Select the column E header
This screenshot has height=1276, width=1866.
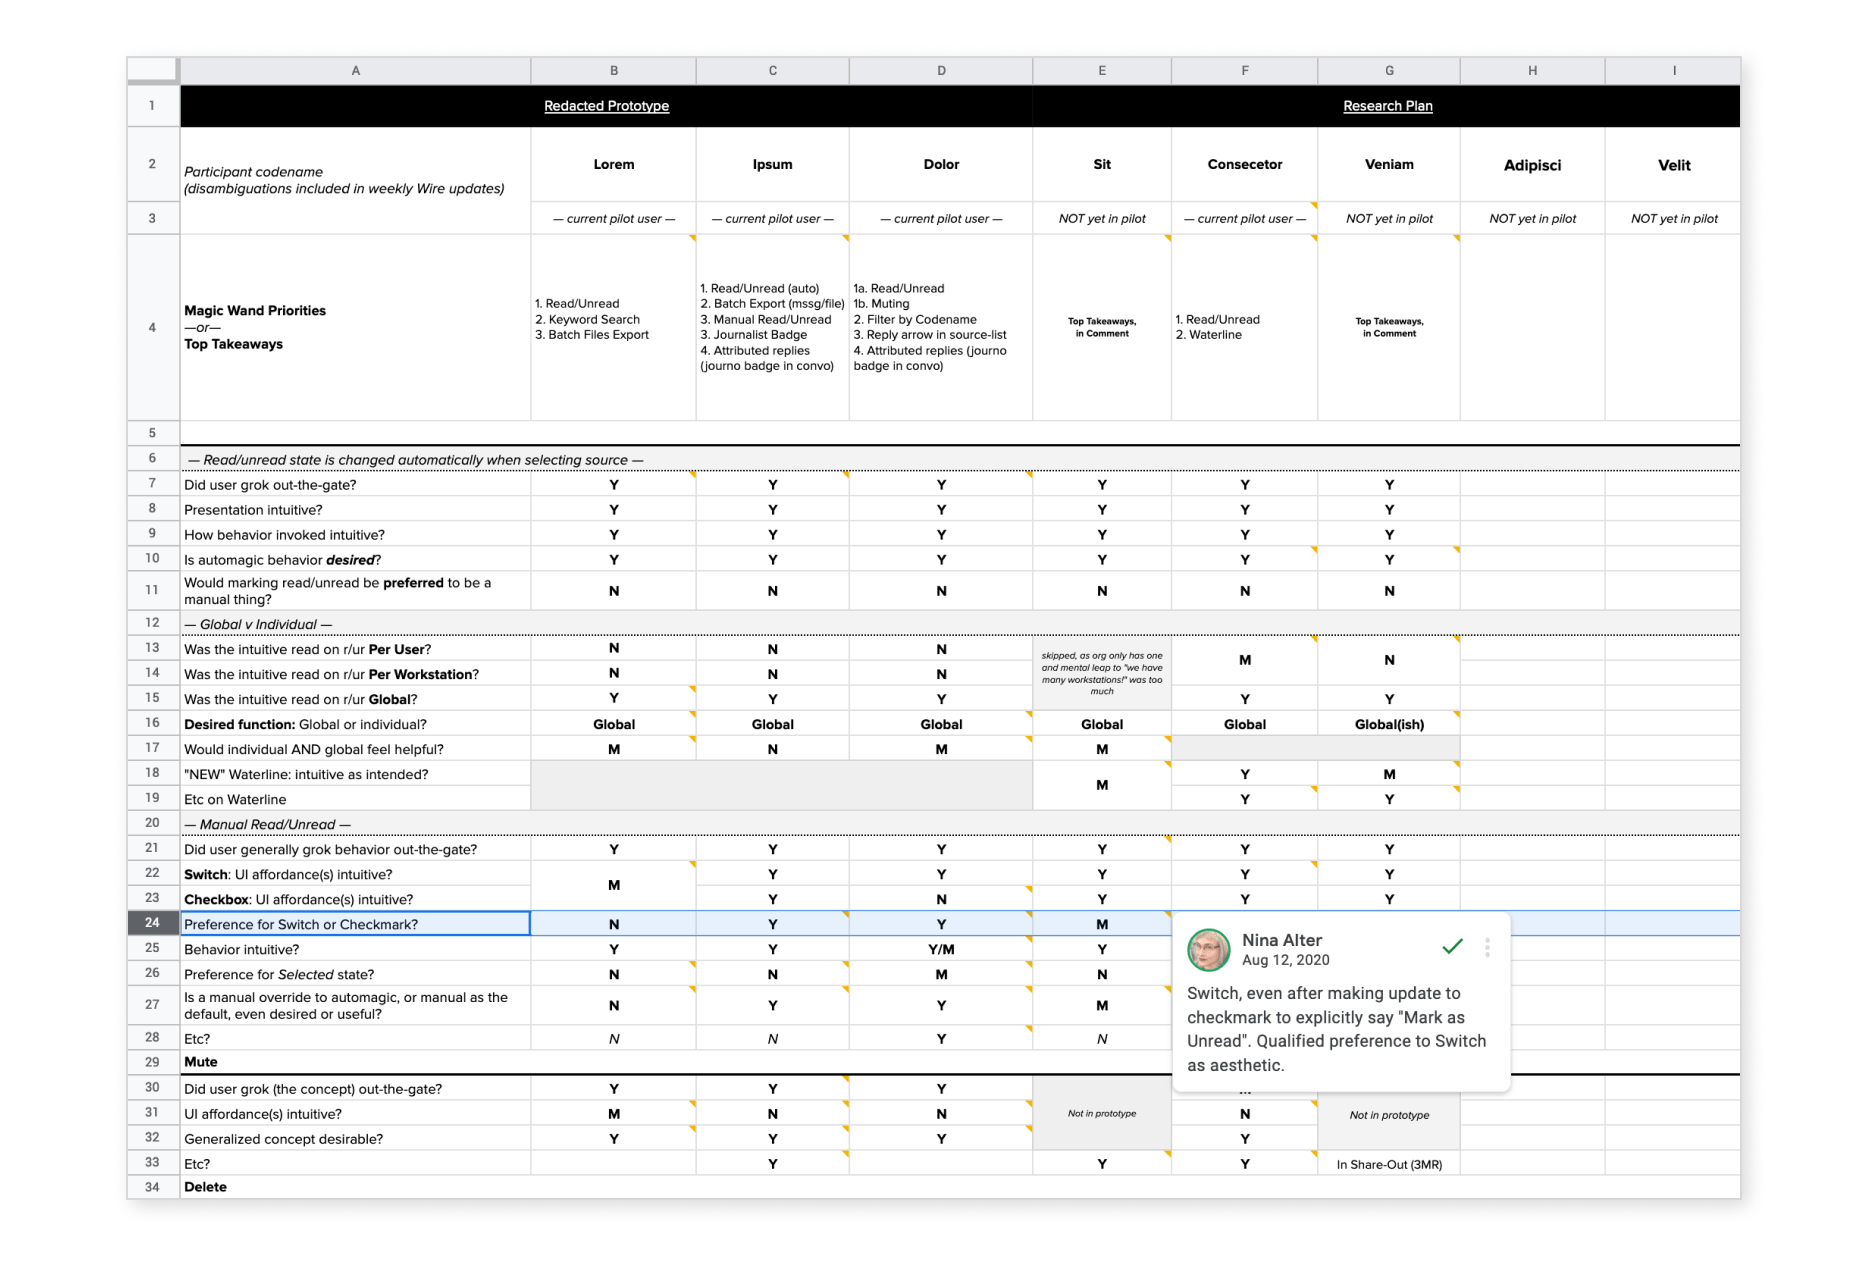pos(1101,71)
